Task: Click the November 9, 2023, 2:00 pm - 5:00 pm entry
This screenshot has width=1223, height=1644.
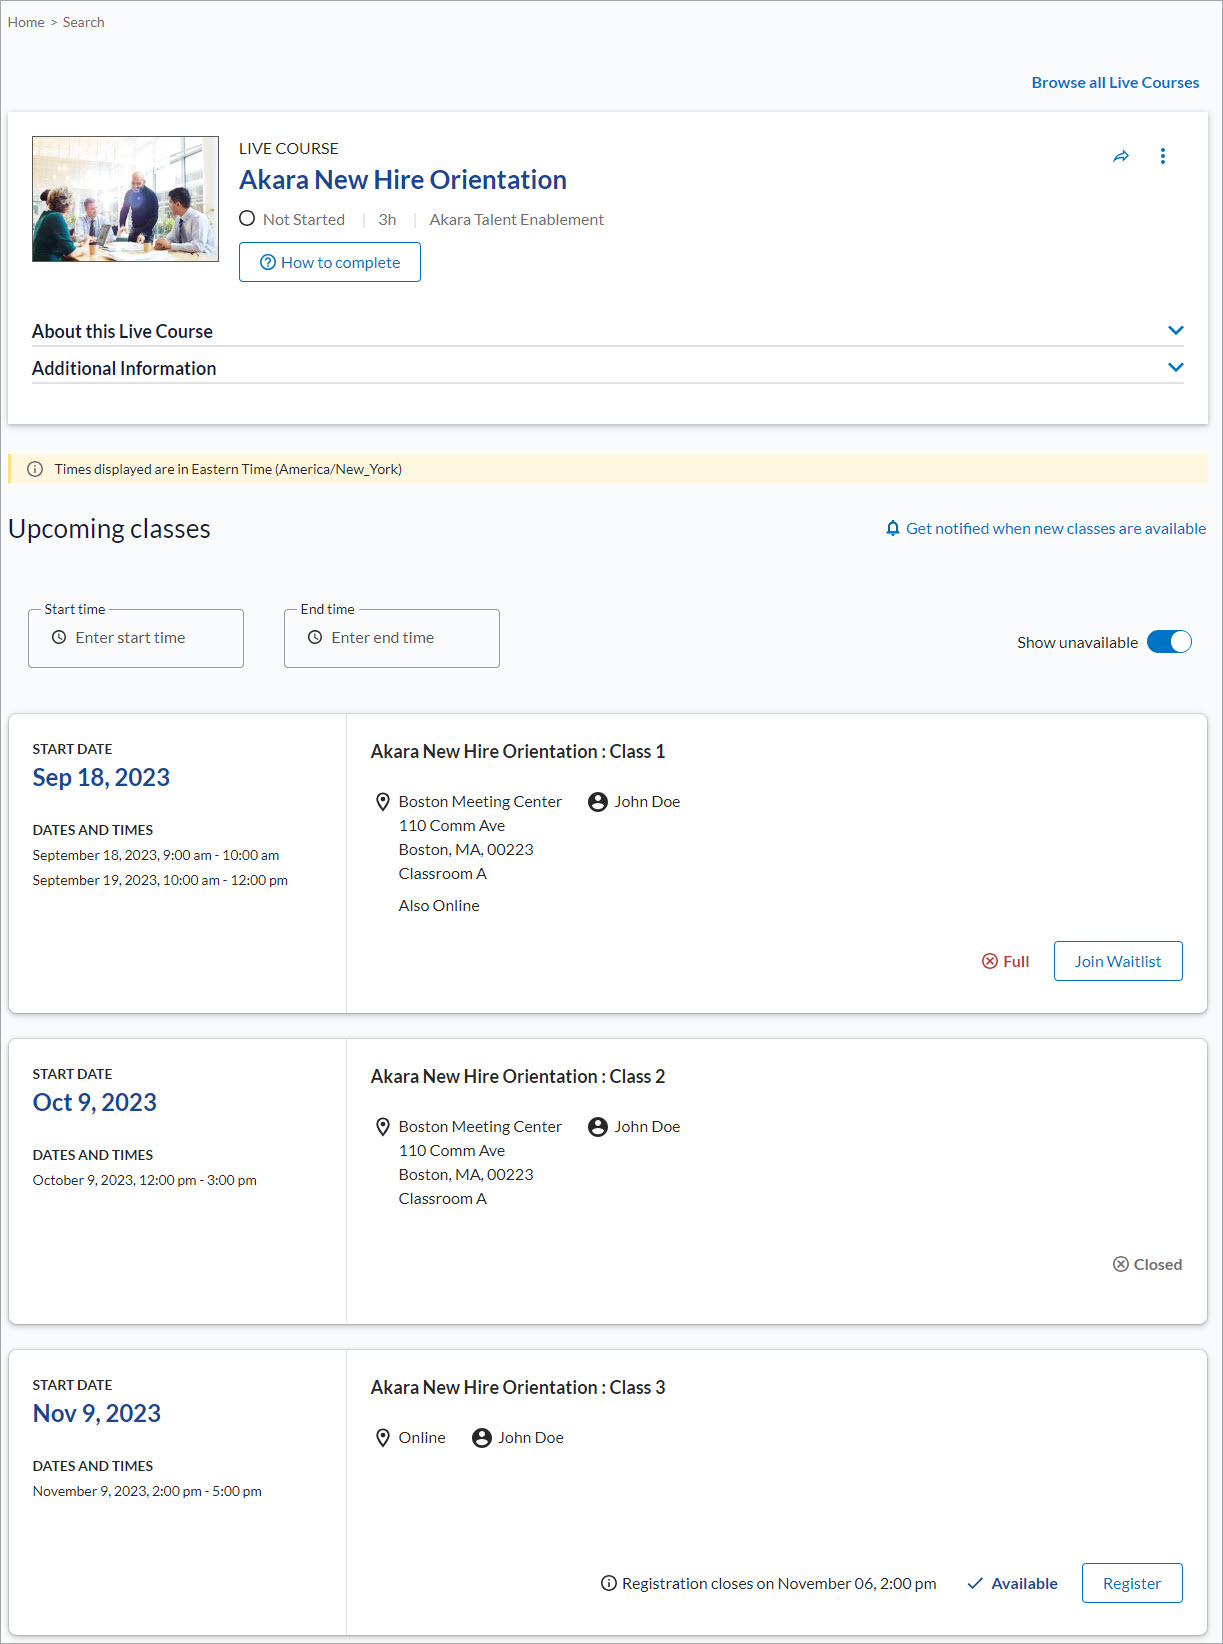Action: click(147, 1491)
